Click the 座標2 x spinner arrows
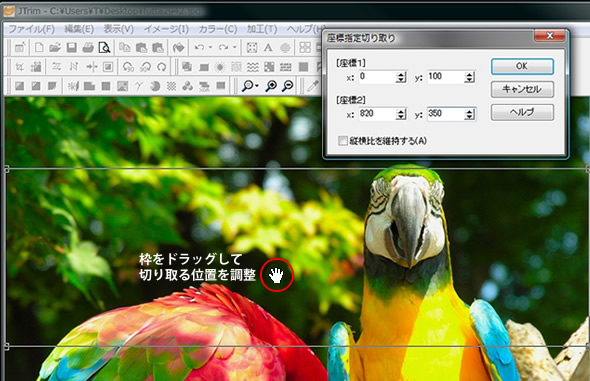590x381 pixels. coord(401,114)
